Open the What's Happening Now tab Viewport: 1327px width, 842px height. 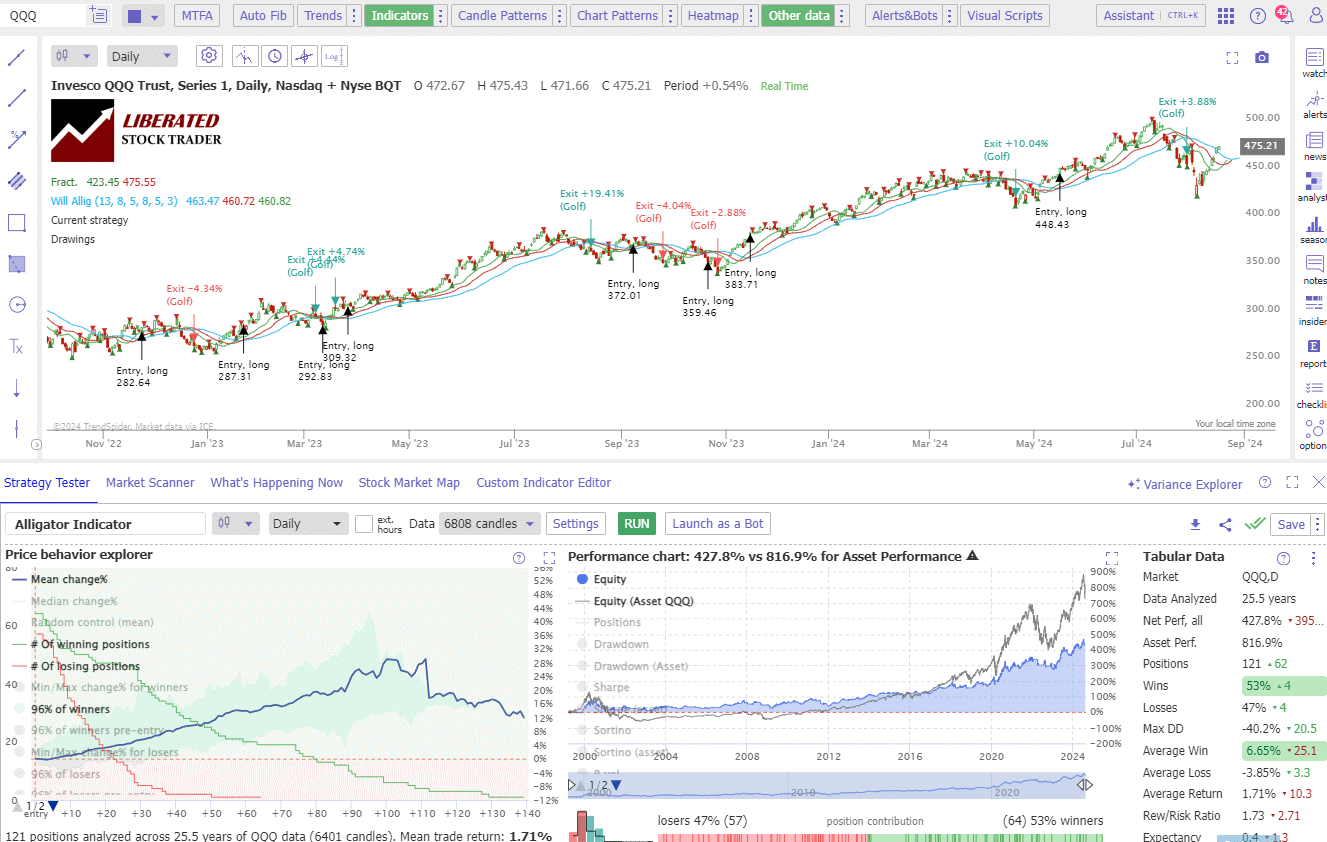(277, 483)
